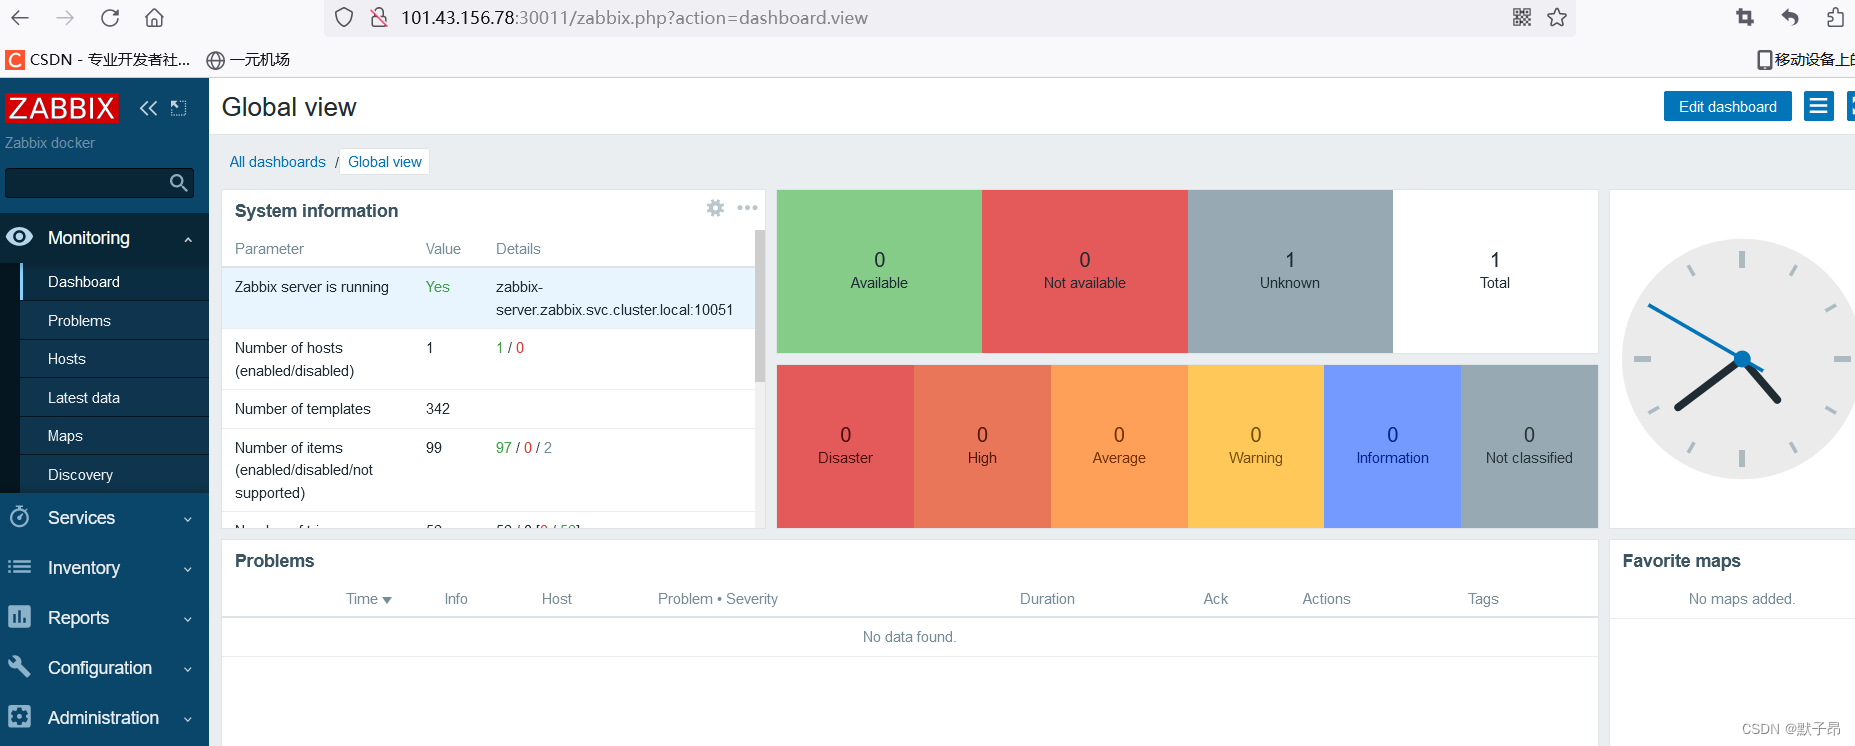The width and height of the screenshot is (1855, 746).
Task: Click the Administration gear icon
Action: pos(19,717)
